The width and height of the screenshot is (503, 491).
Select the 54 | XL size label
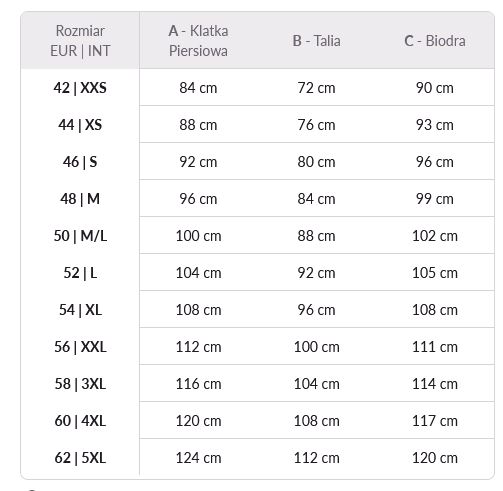tap(80, 310)
